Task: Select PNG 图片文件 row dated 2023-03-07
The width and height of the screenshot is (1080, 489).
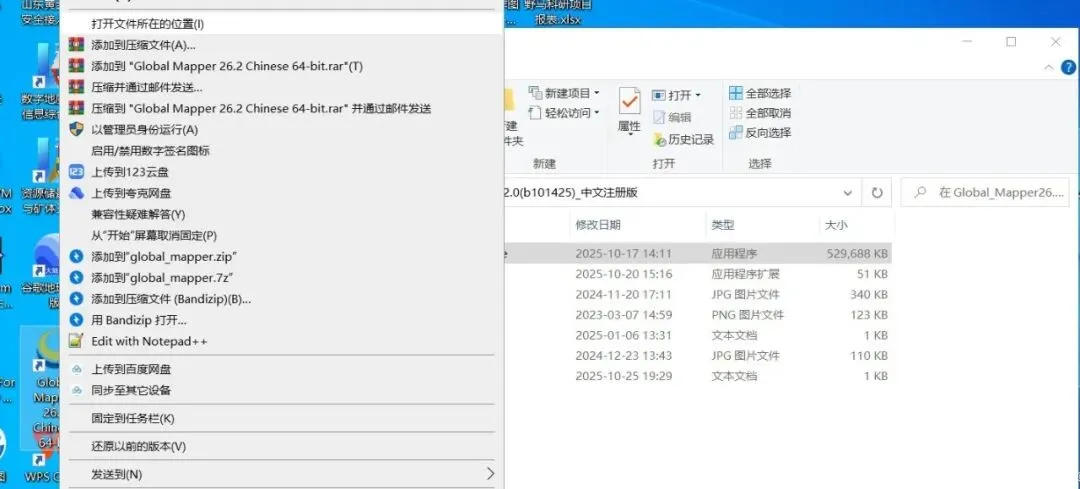Action: point(698,315)
